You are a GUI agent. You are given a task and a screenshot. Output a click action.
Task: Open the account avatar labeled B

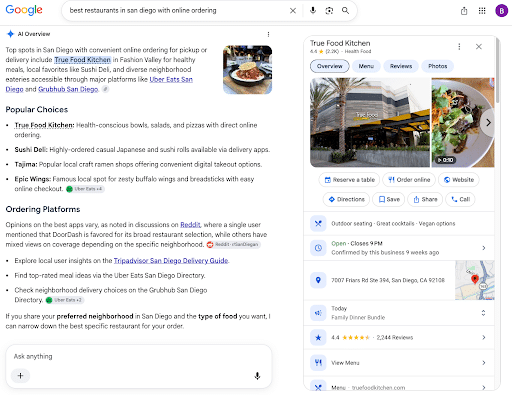[501, 11]
